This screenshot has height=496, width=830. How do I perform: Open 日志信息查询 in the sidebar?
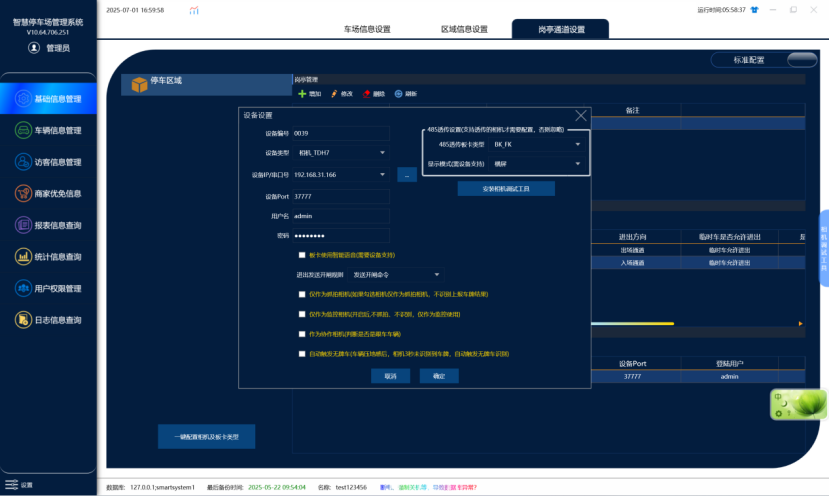click(48, 320)
